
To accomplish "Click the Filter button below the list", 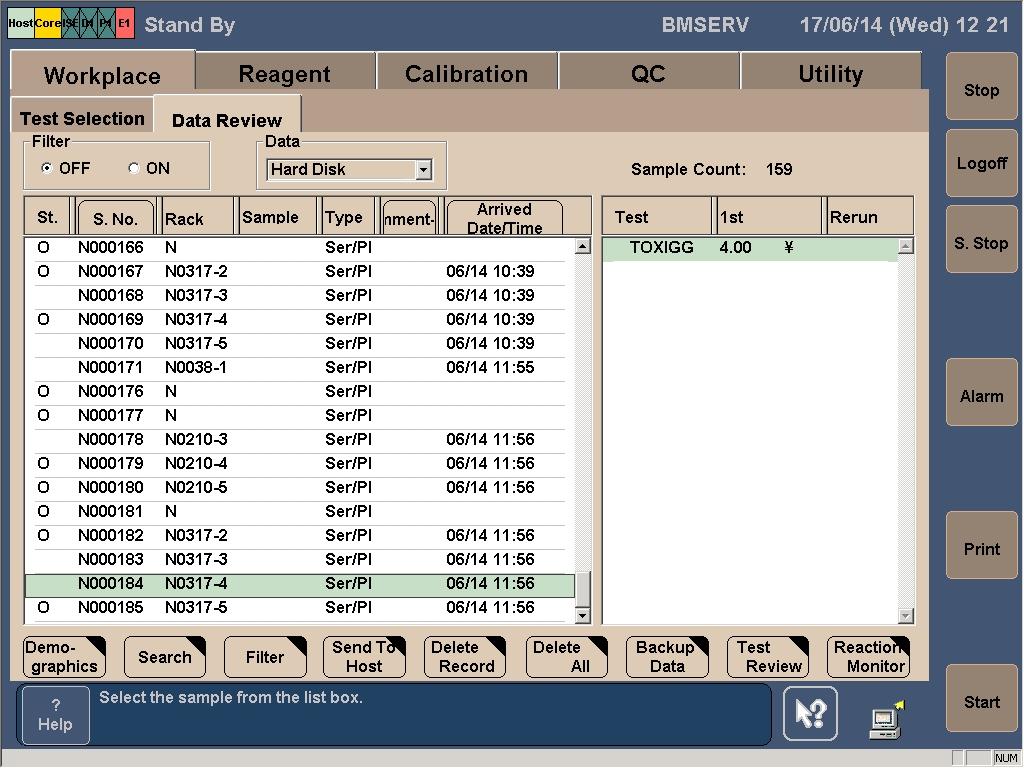I will [265, 656].
